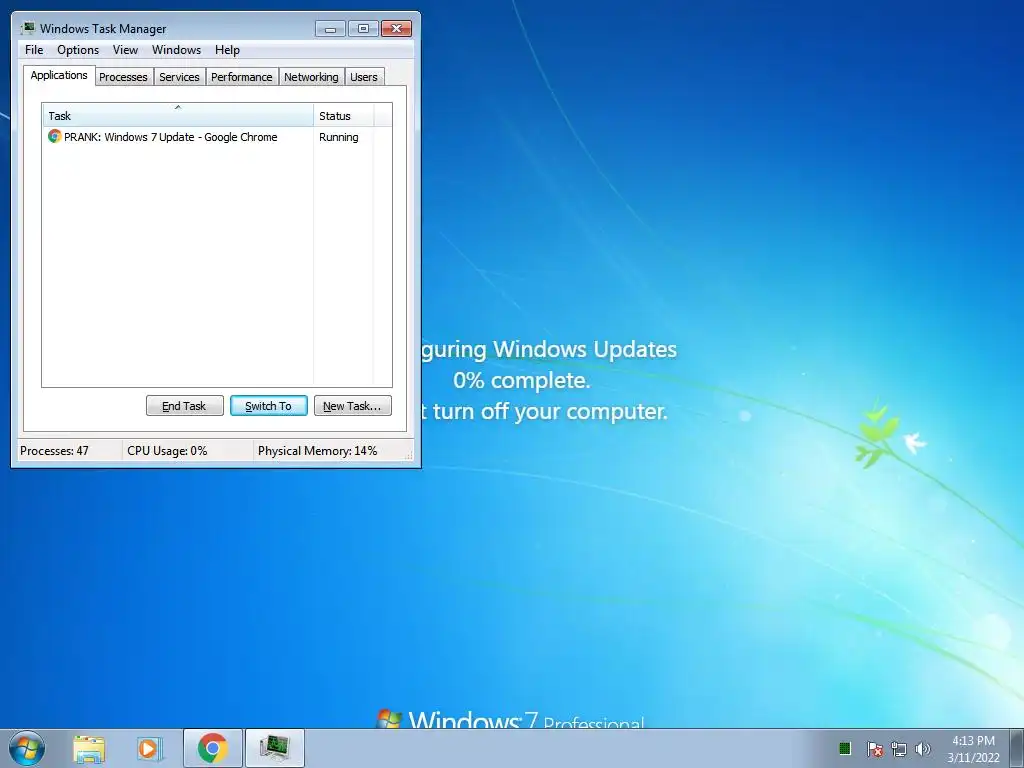Screen dimensions: 1024x768
Task: Open the View menu
Action: [x=125, y=50]
